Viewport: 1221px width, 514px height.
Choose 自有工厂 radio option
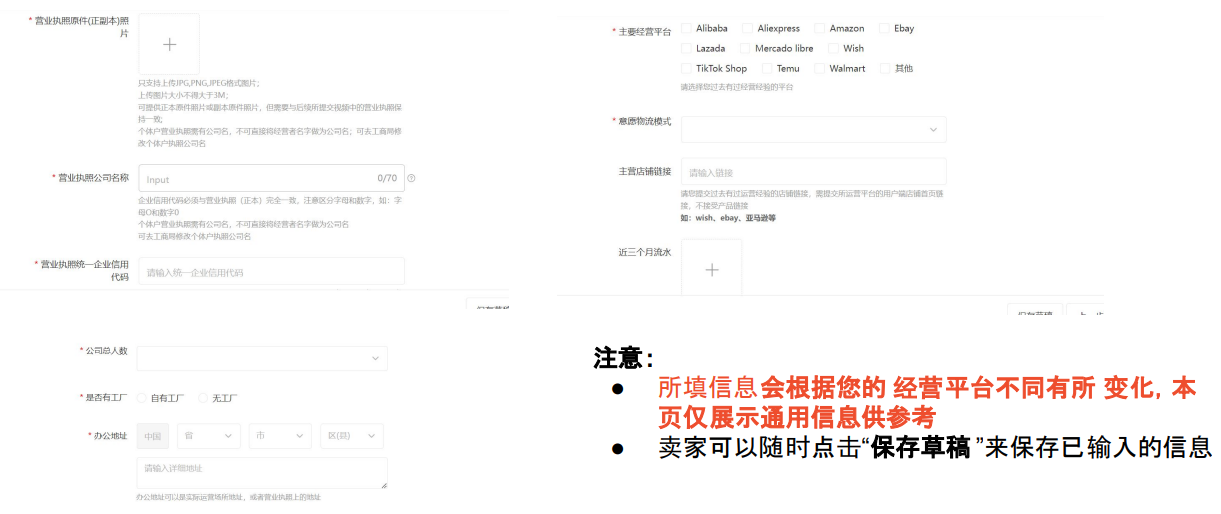click(x=142, y=397)
